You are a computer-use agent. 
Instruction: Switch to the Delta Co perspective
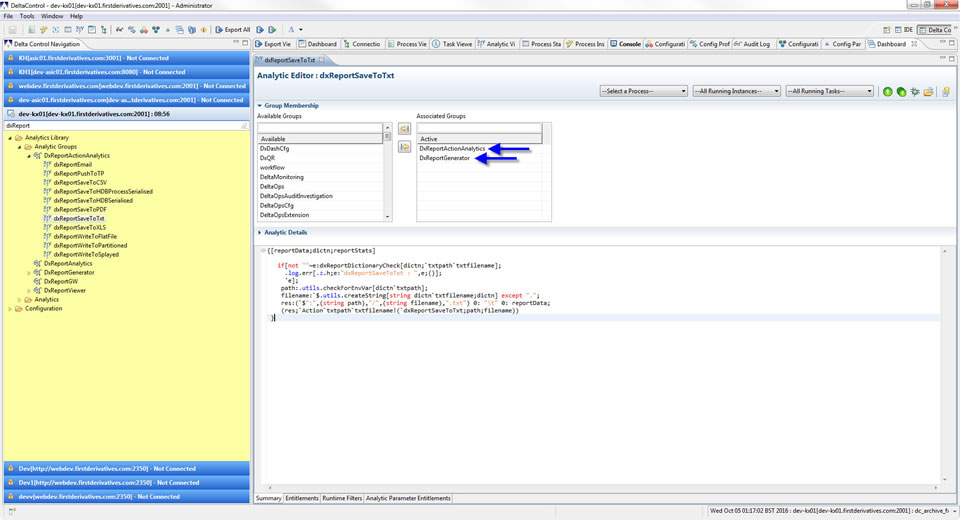click(935, 29)
